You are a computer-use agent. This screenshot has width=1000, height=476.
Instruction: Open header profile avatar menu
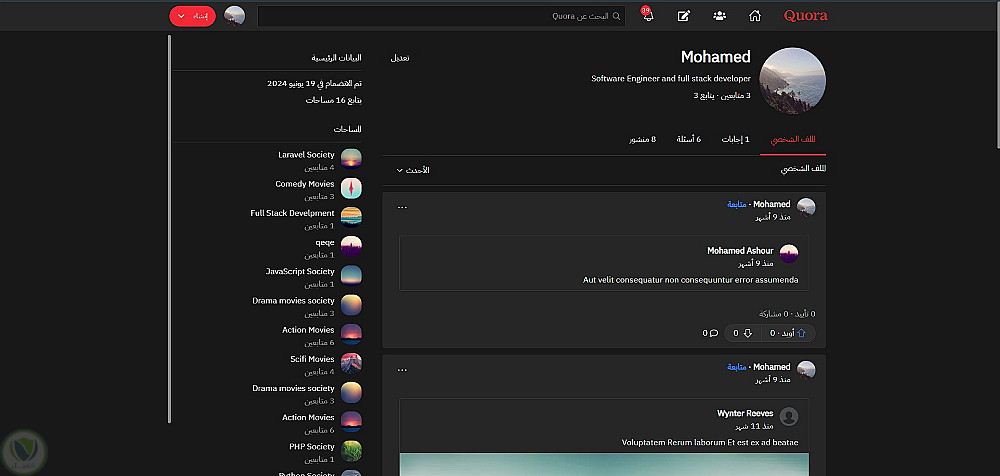pos(235,16)
